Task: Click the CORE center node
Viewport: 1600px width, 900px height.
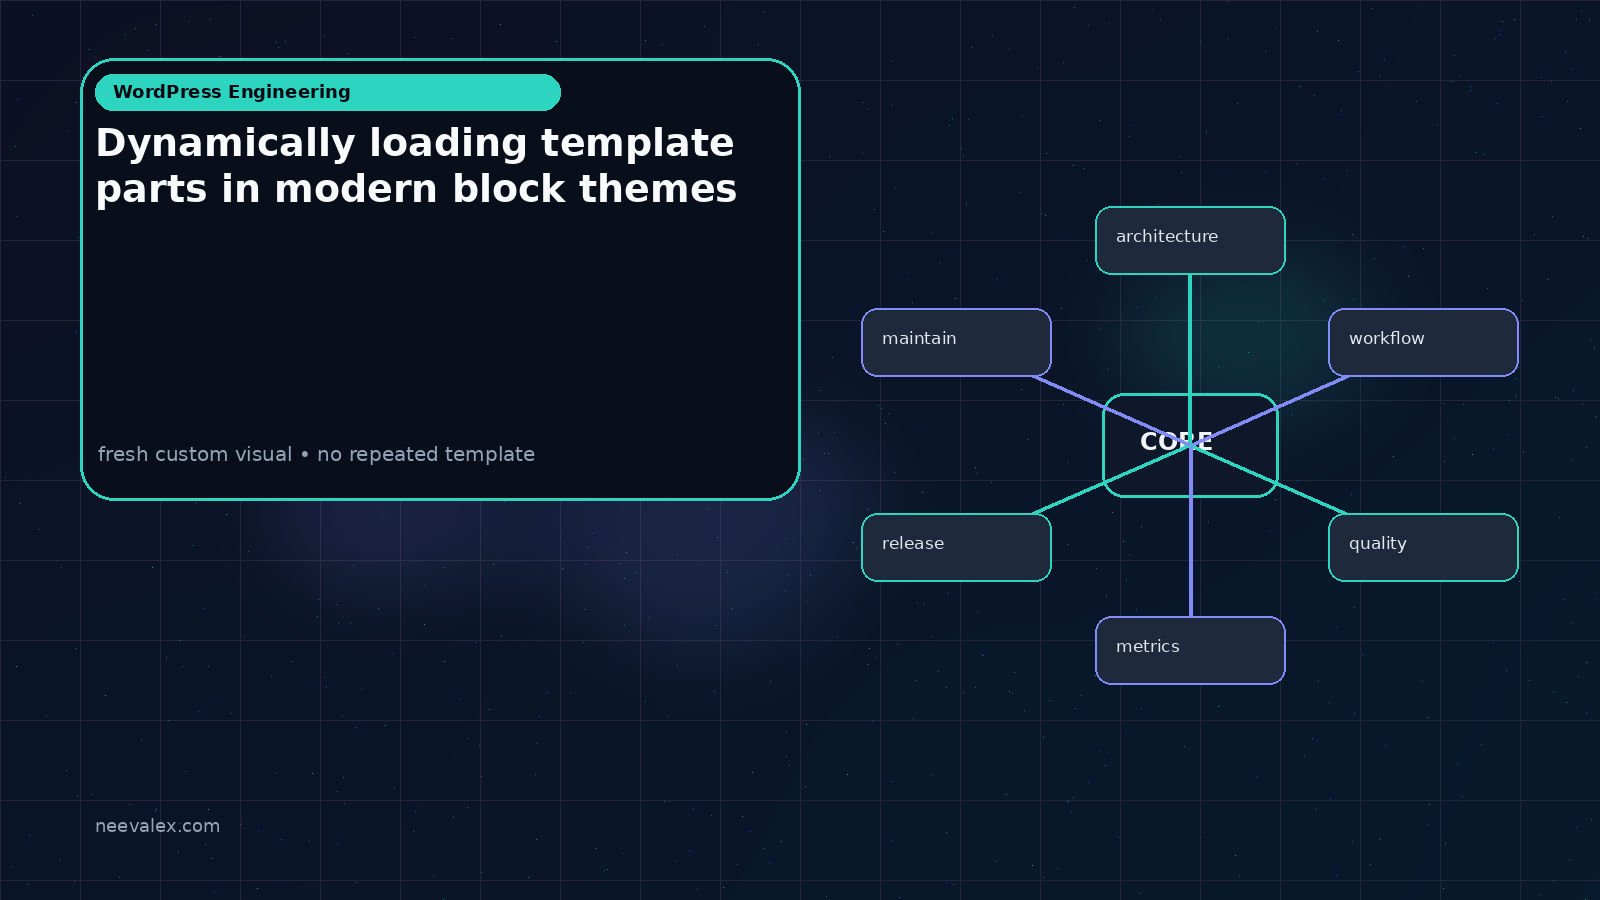Action: click(1190, 445)
